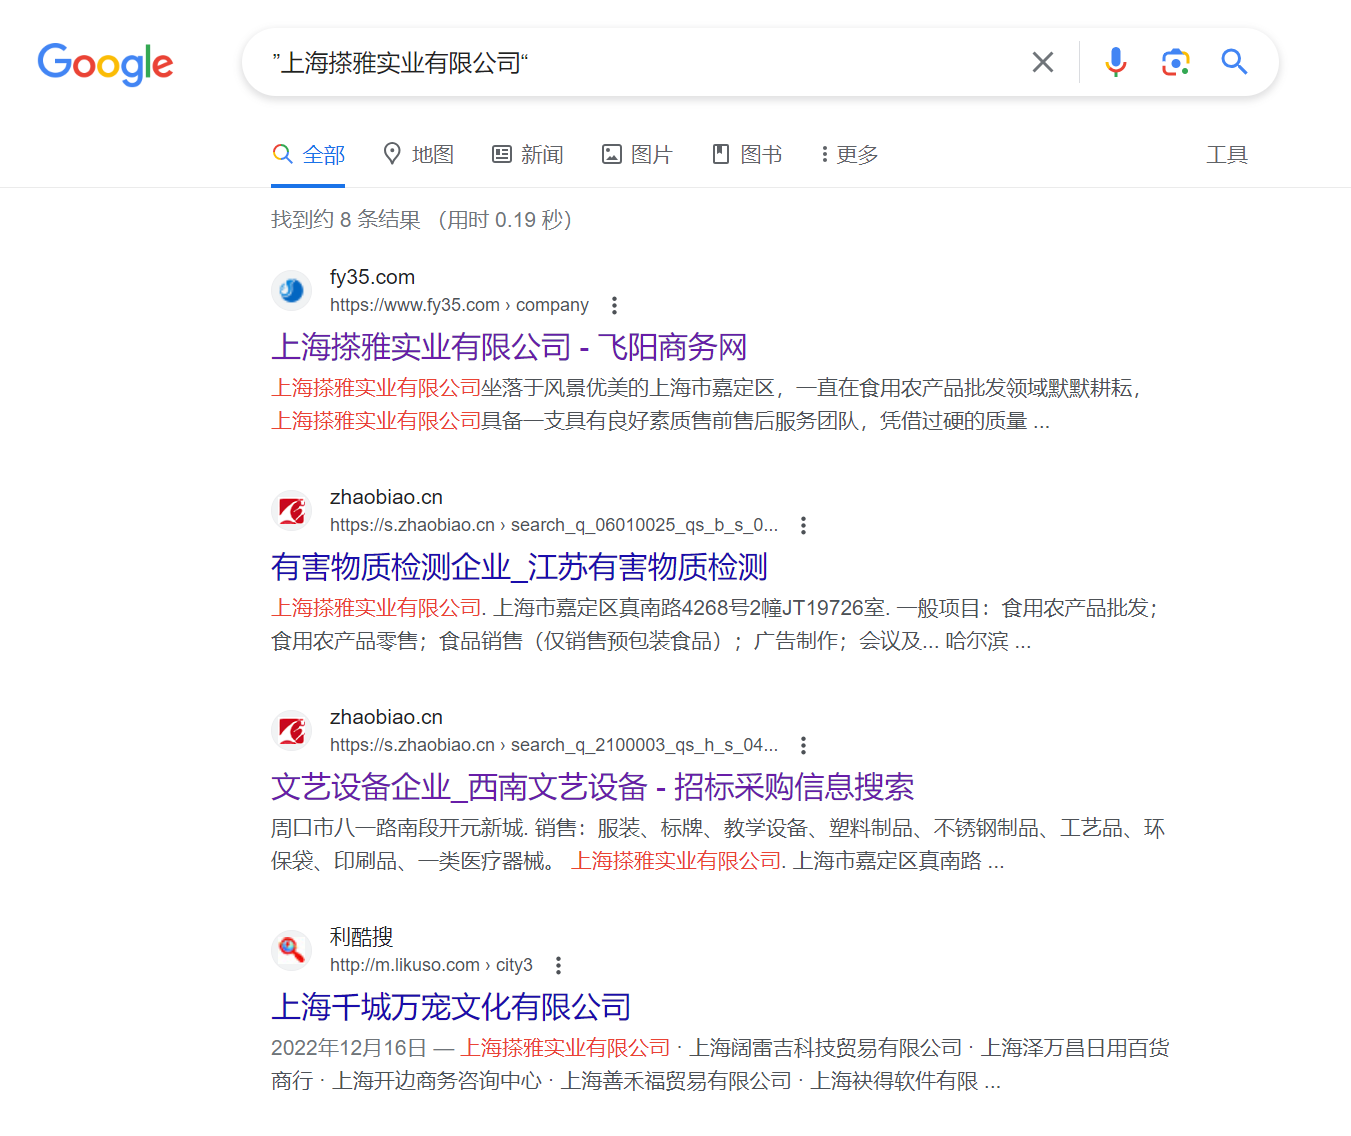
Task: Expand the 更多 menu
Action: coord(850,155)
